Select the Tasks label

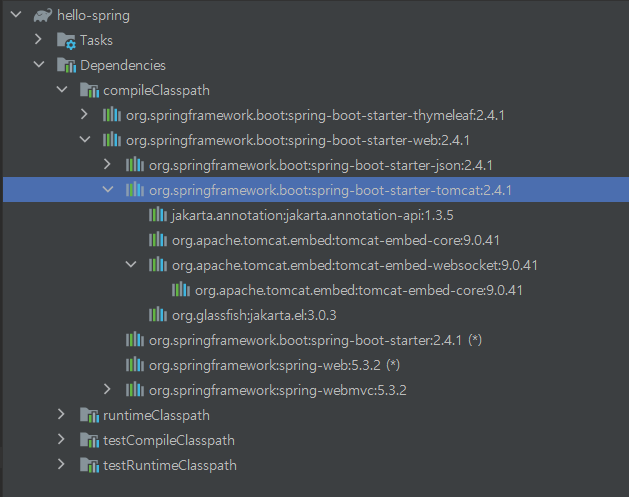(96, 41)
